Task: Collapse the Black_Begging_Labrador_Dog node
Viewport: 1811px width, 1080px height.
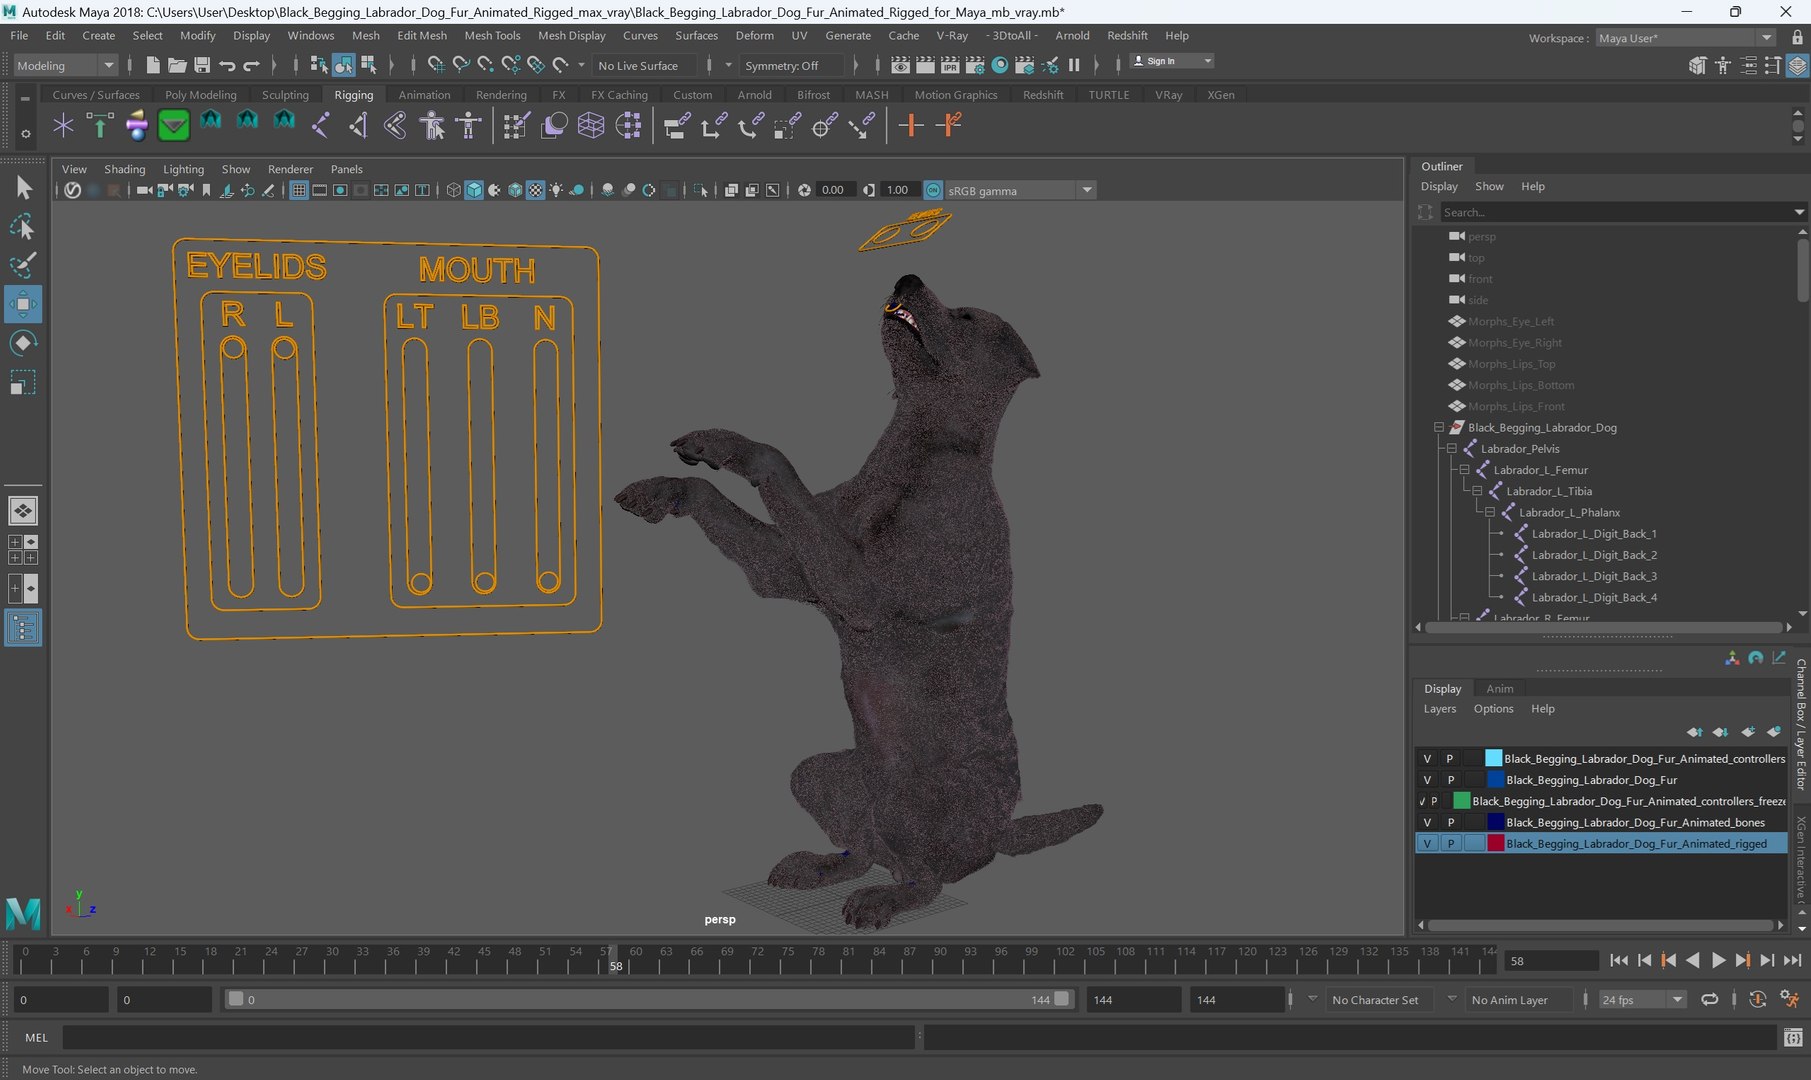Action: pyautogui.click(x=1439, y=427)
